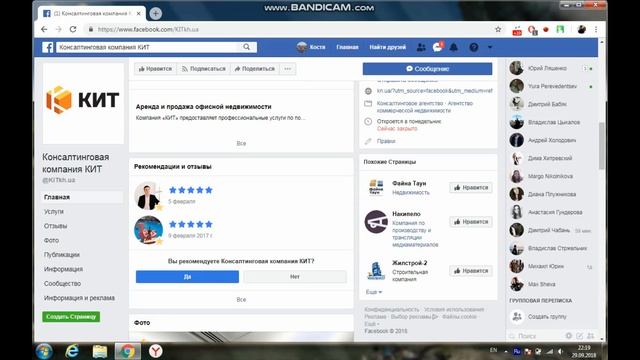640x360 pixels.
Task: Click Подписаться to follow the page
Action: coord(204,69)
